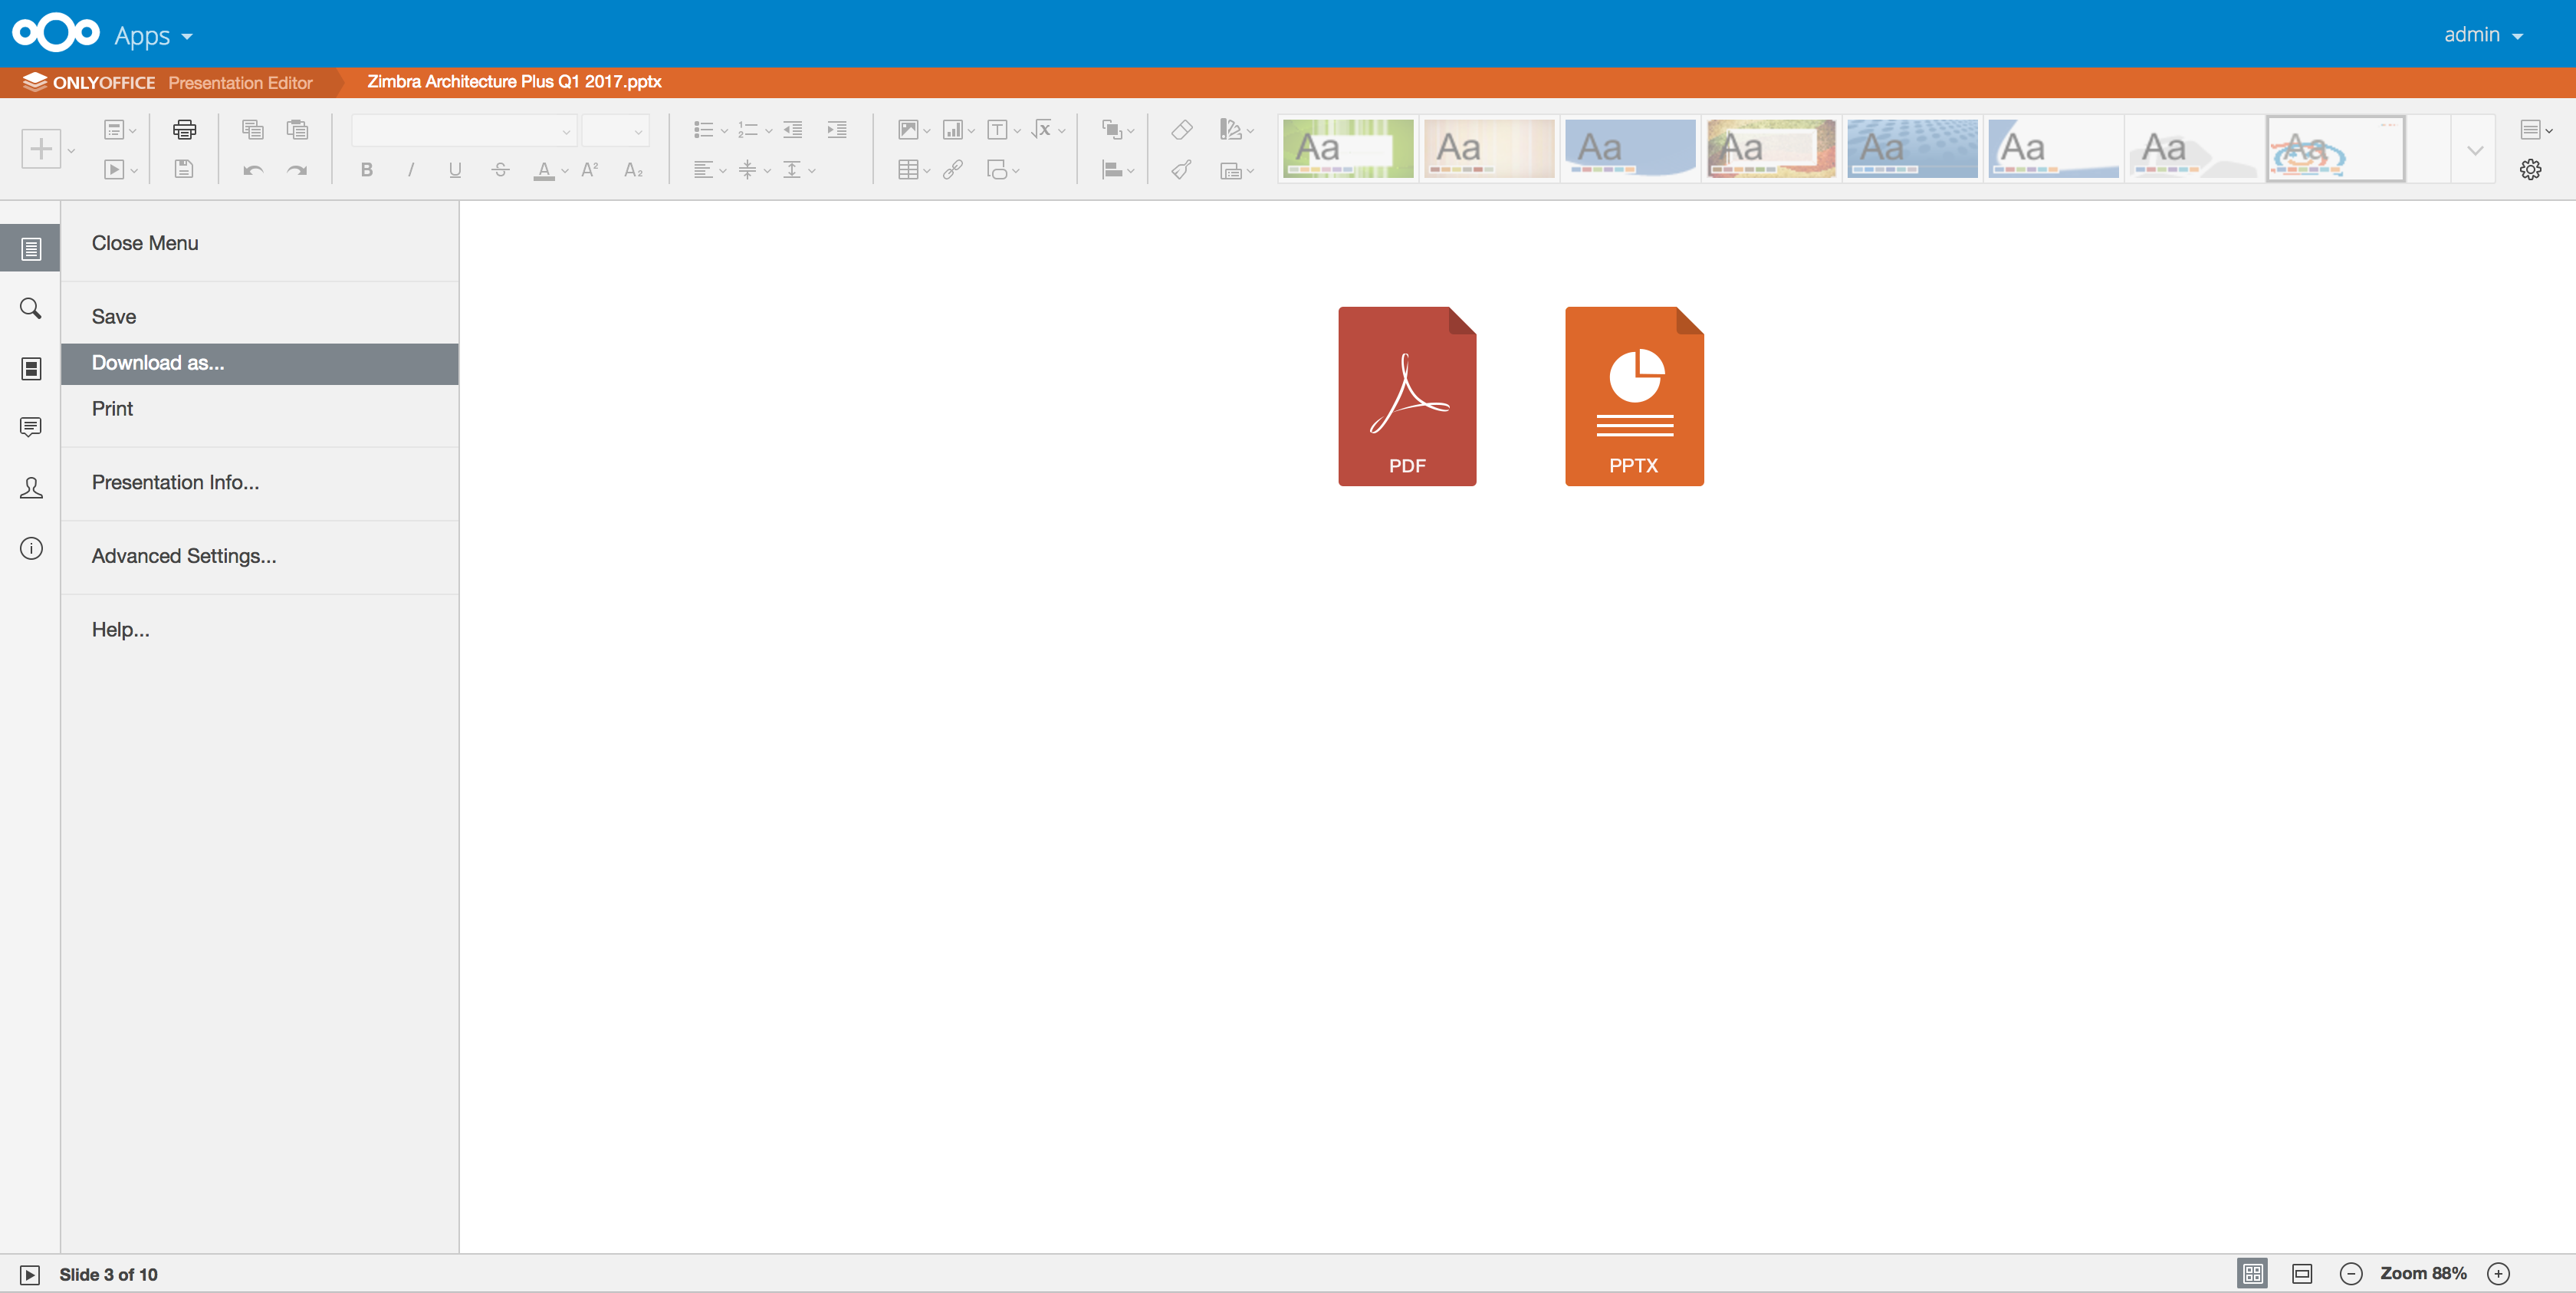
Task: Open the About info icon in sidebar
Action: 31,548
